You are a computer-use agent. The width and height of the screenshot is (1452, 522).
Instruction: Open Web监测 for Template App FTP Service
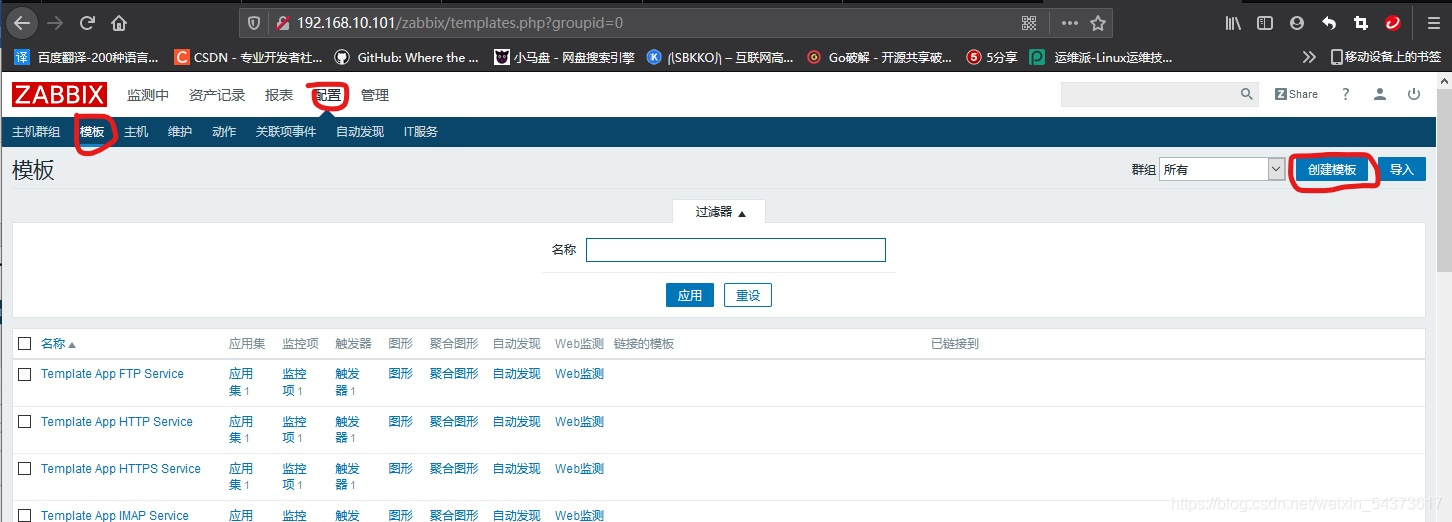click(x=579, y=374)
